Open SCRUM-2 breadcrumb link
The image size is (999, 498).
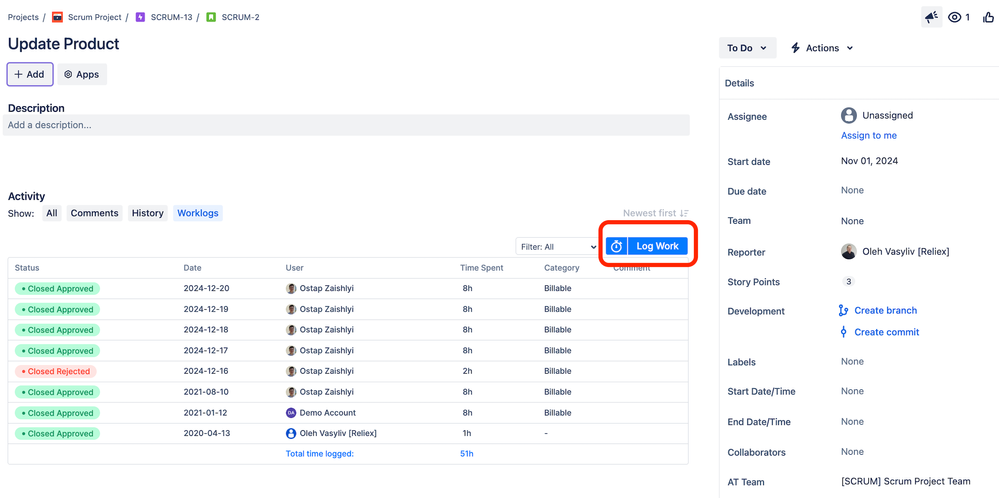[240, 17]
